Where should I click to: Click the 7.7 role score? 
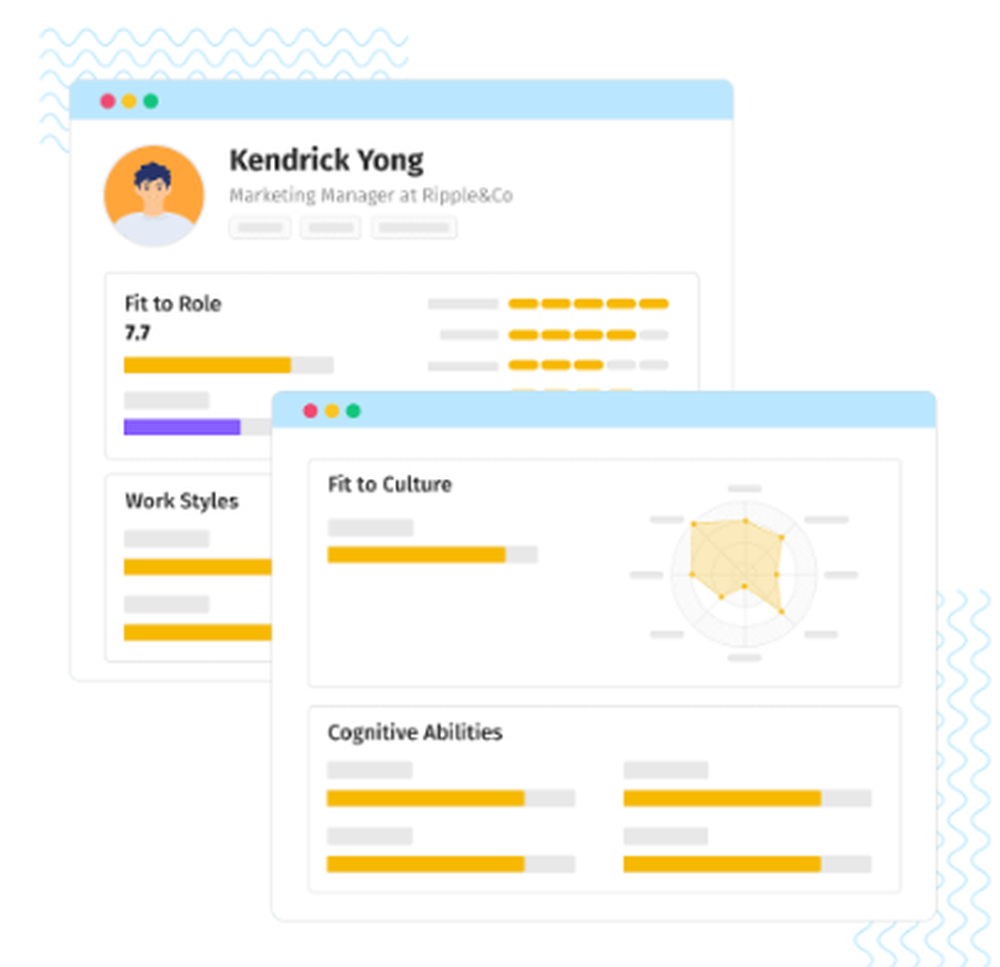click(138, 333)
